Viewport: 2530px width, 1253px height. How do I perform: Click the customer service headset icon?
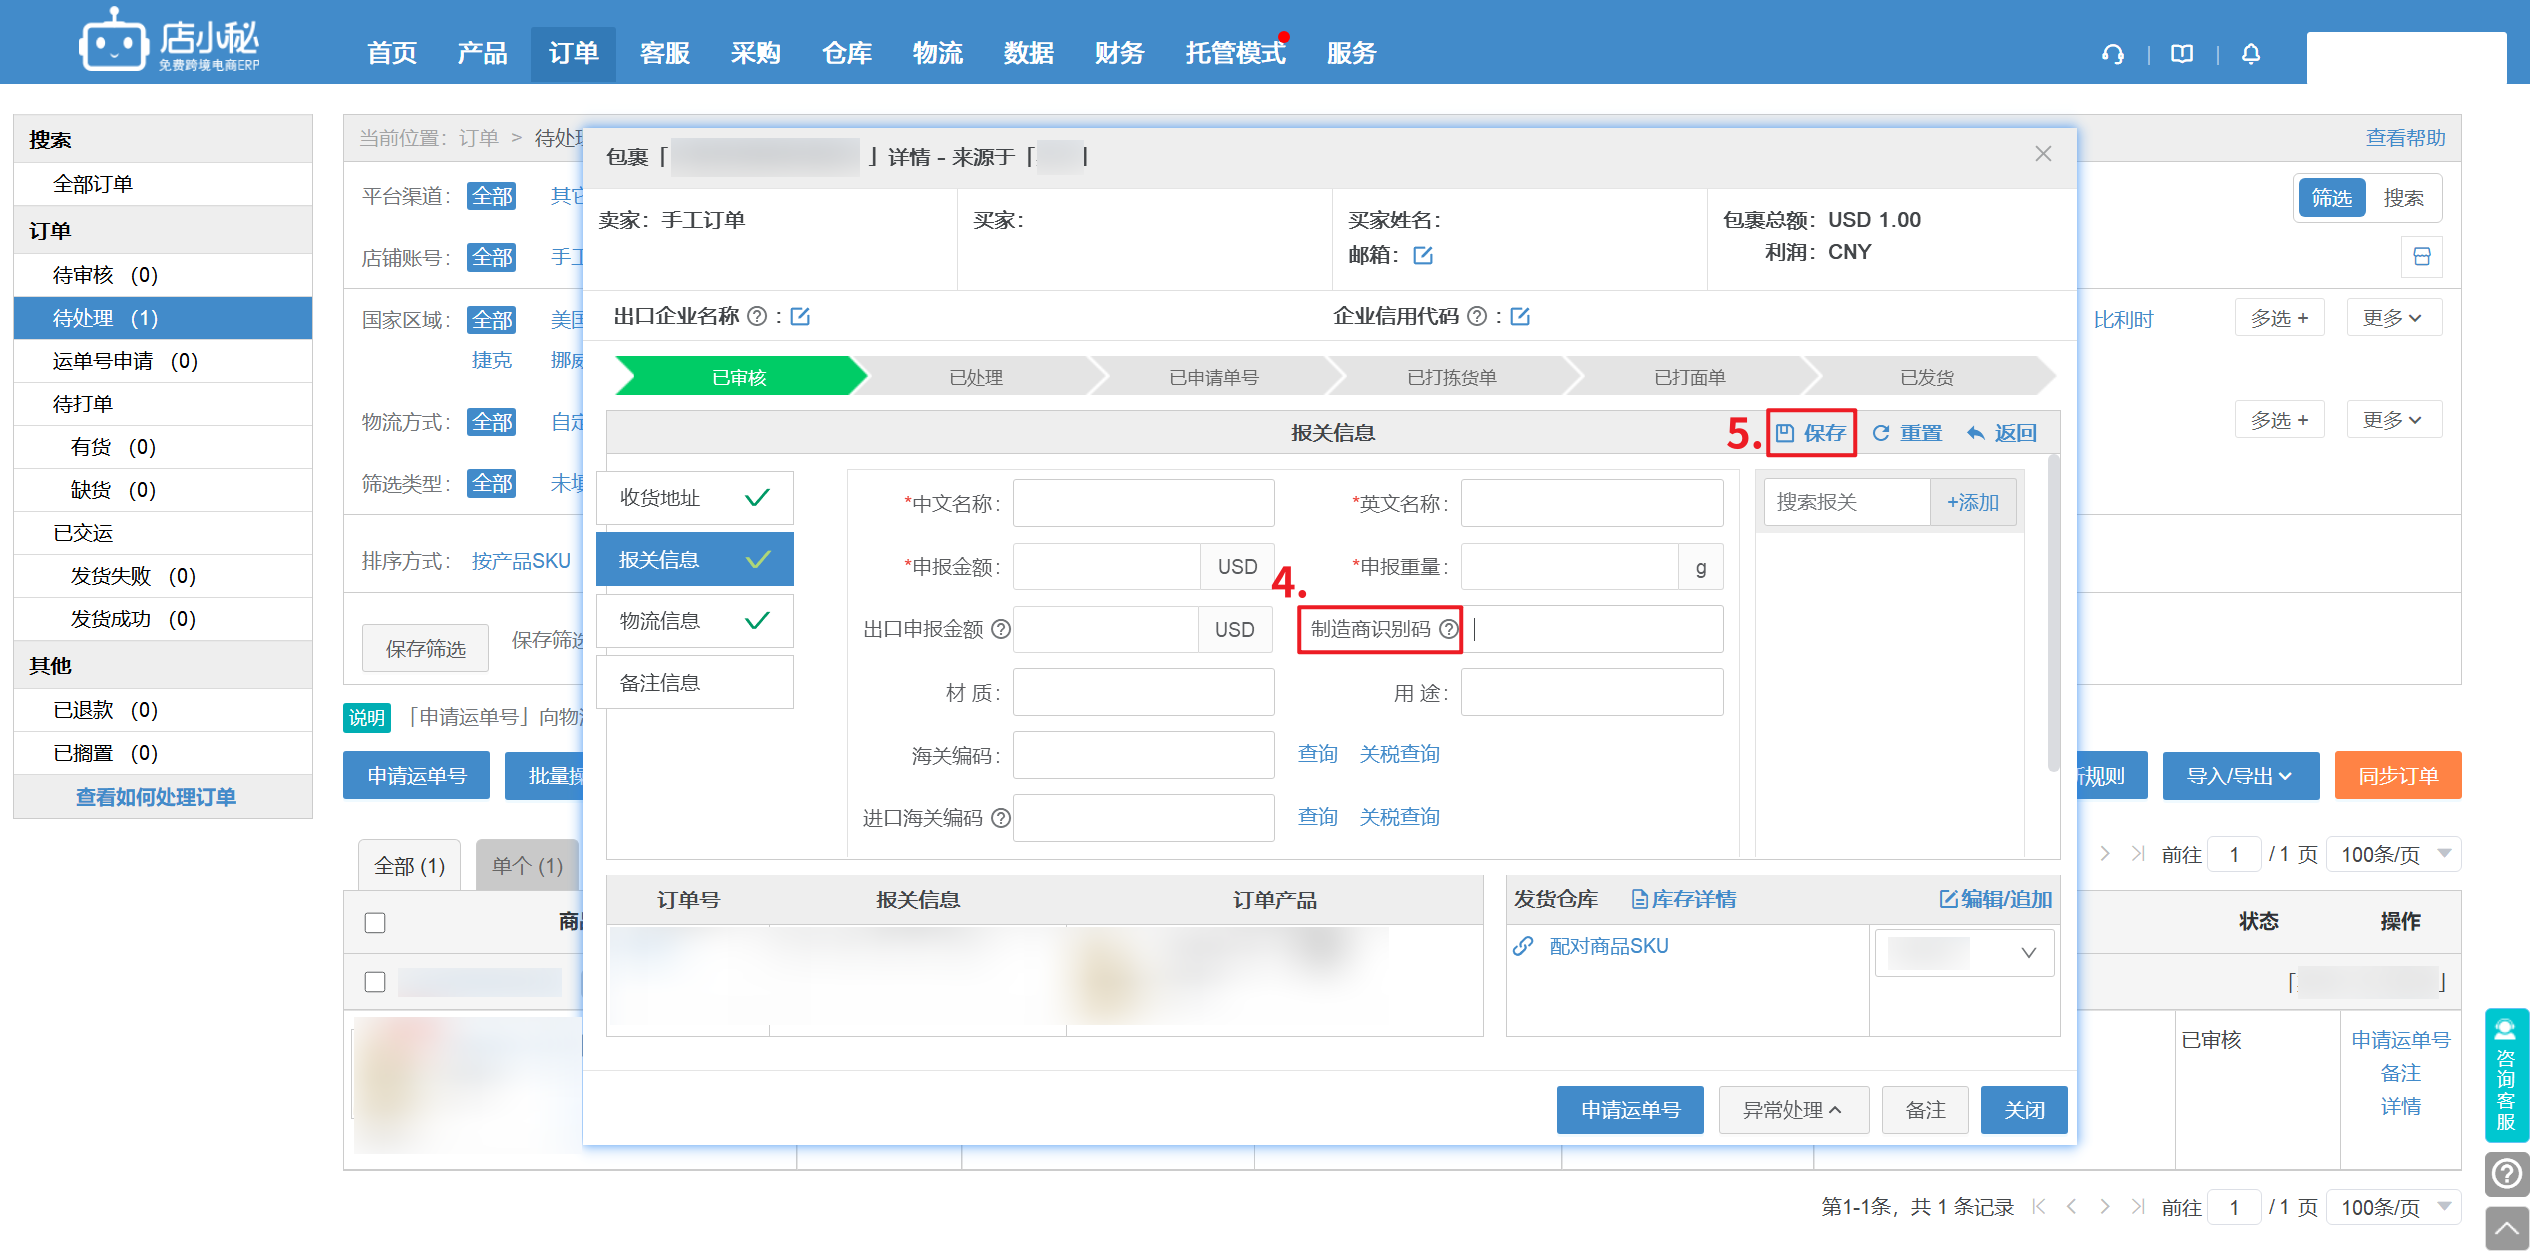(2112, 54)
